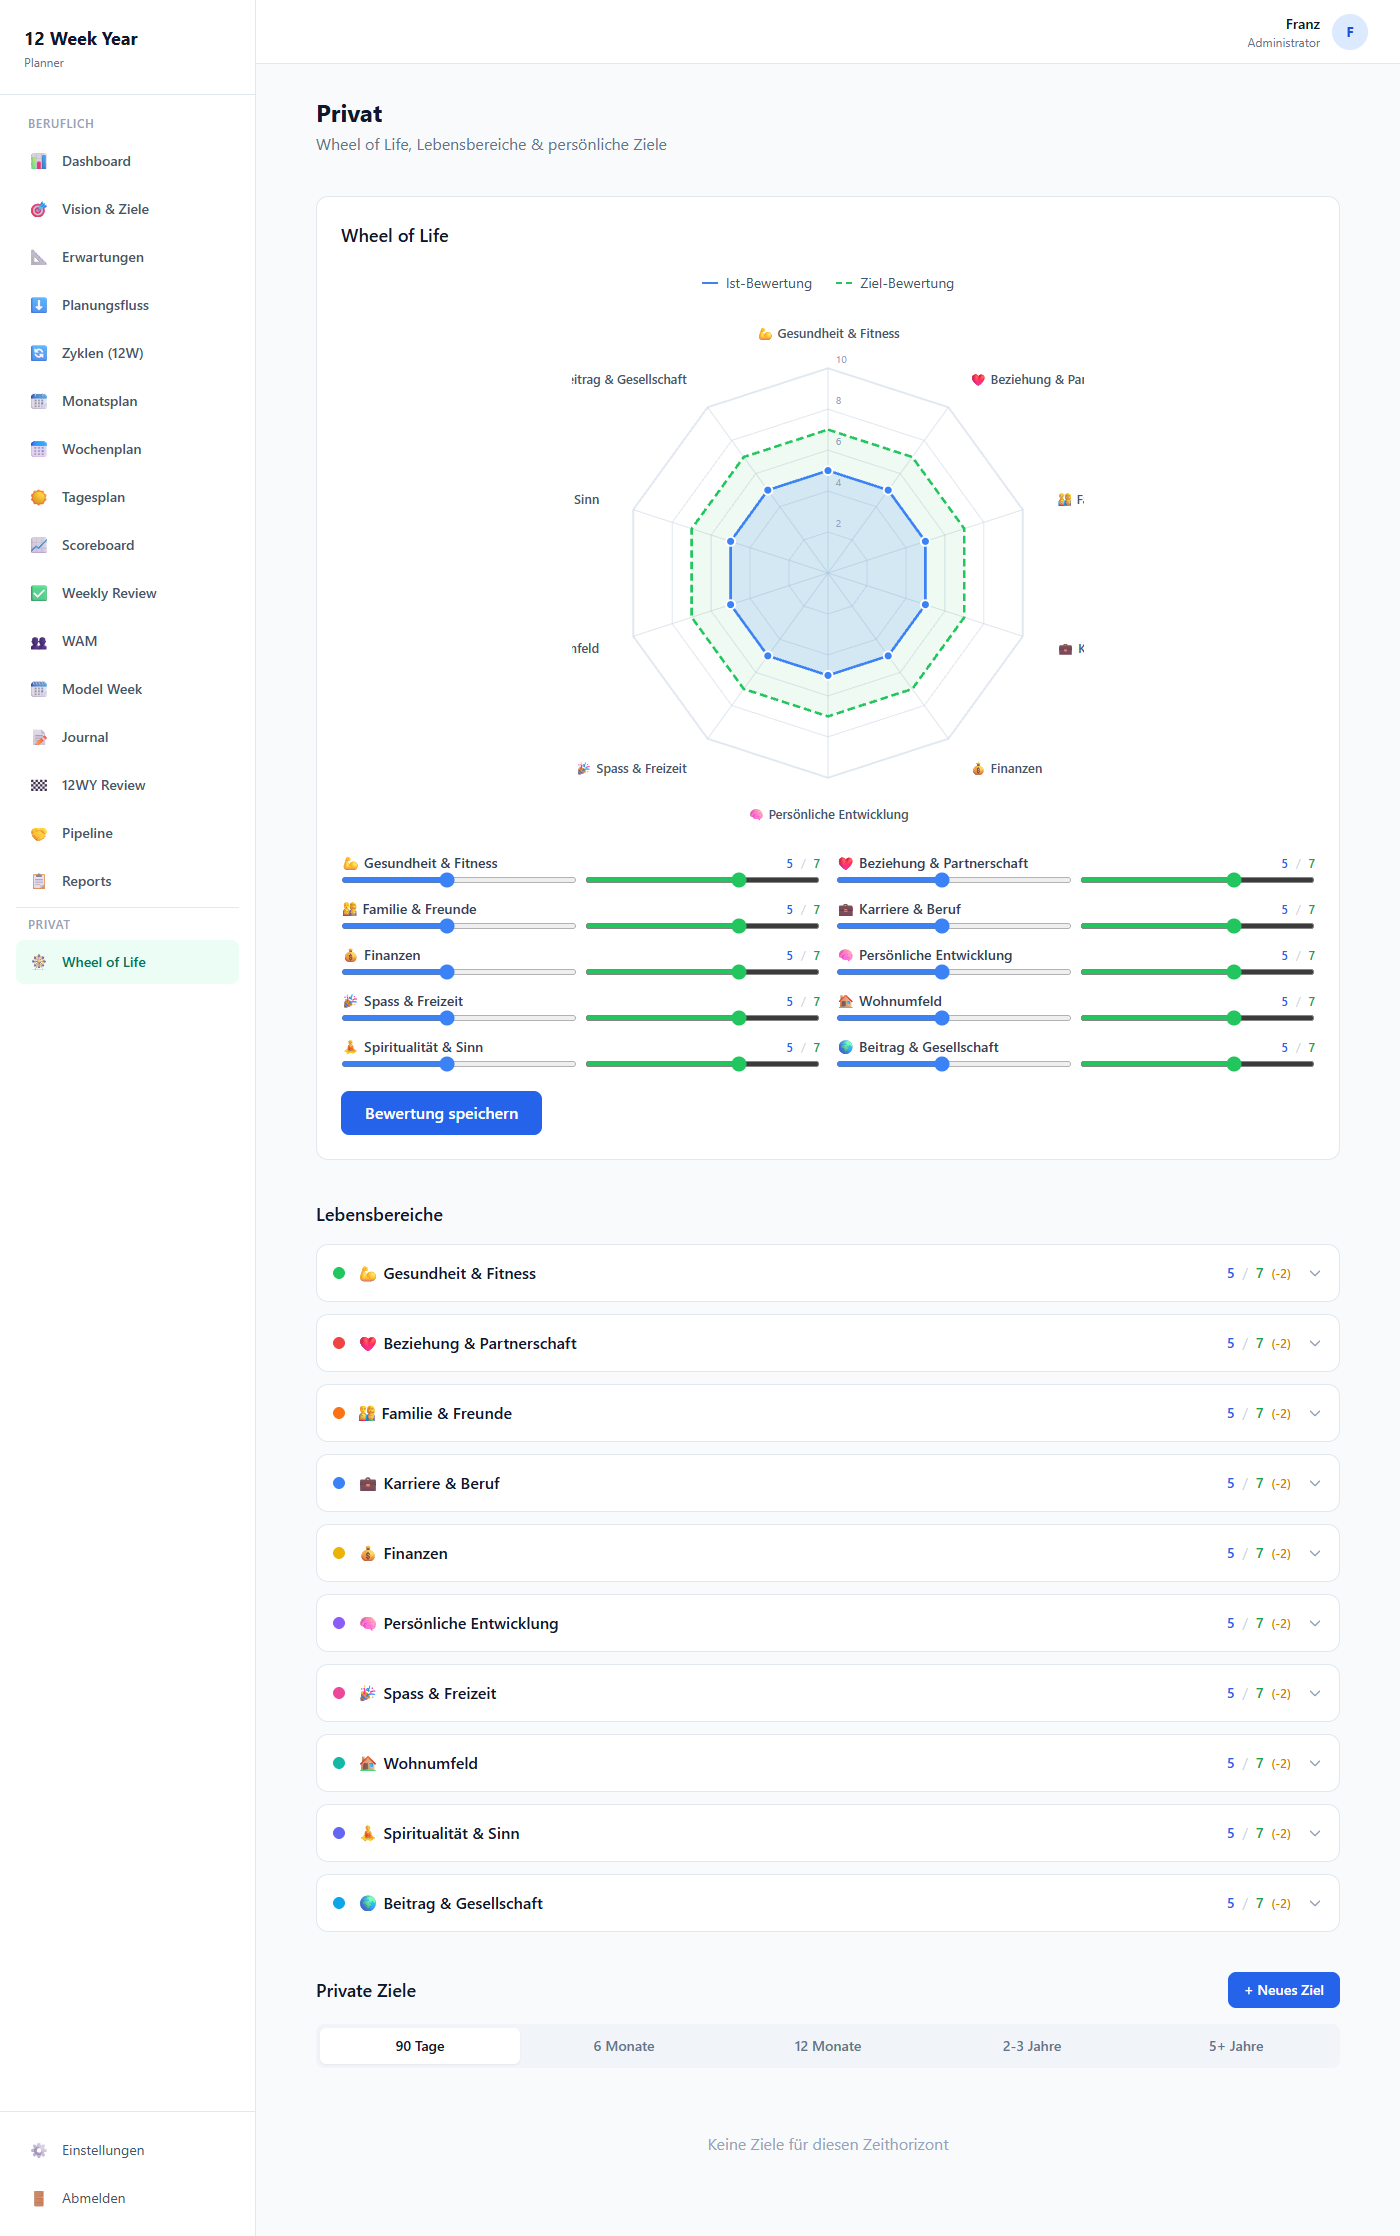Click the blue Finanzen Ist slider handle
Viewport: 1400px width, 2236px height.
447,972
